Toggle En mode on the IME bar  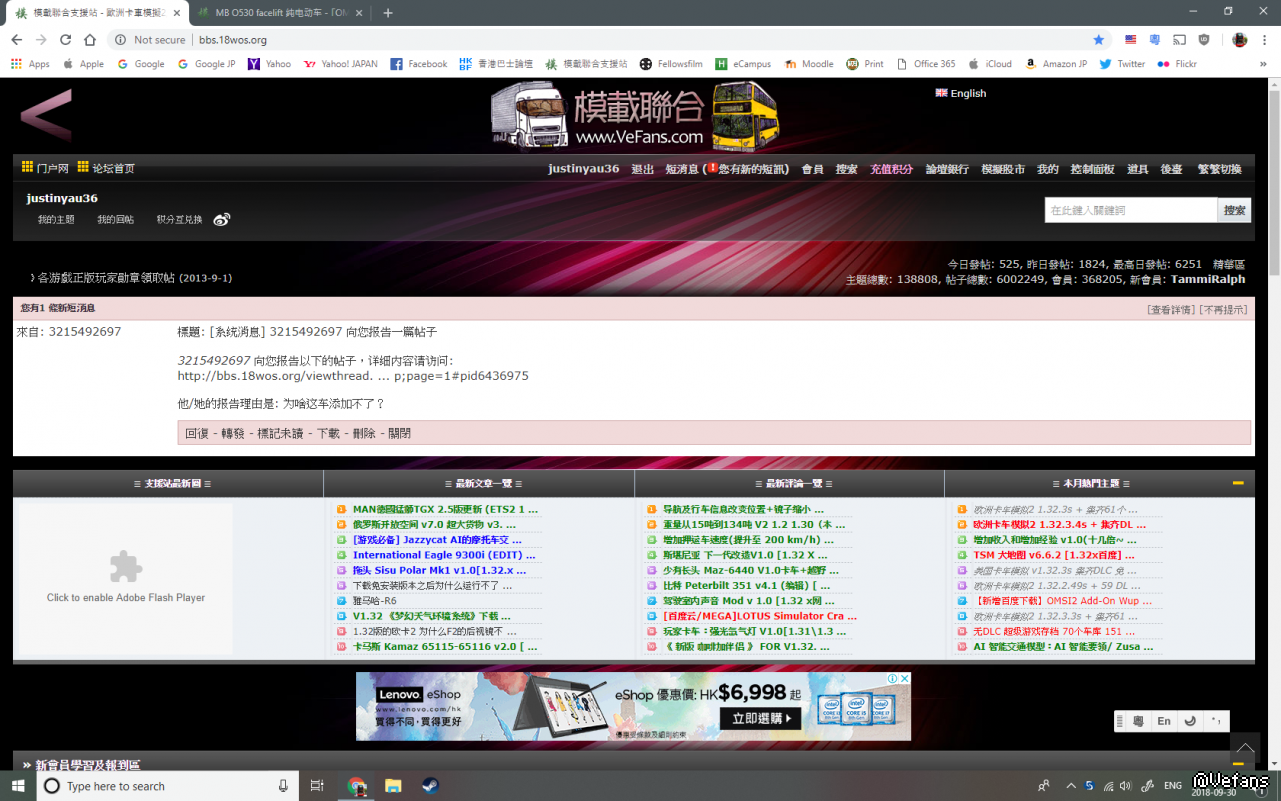click(x=1164, y=721)
